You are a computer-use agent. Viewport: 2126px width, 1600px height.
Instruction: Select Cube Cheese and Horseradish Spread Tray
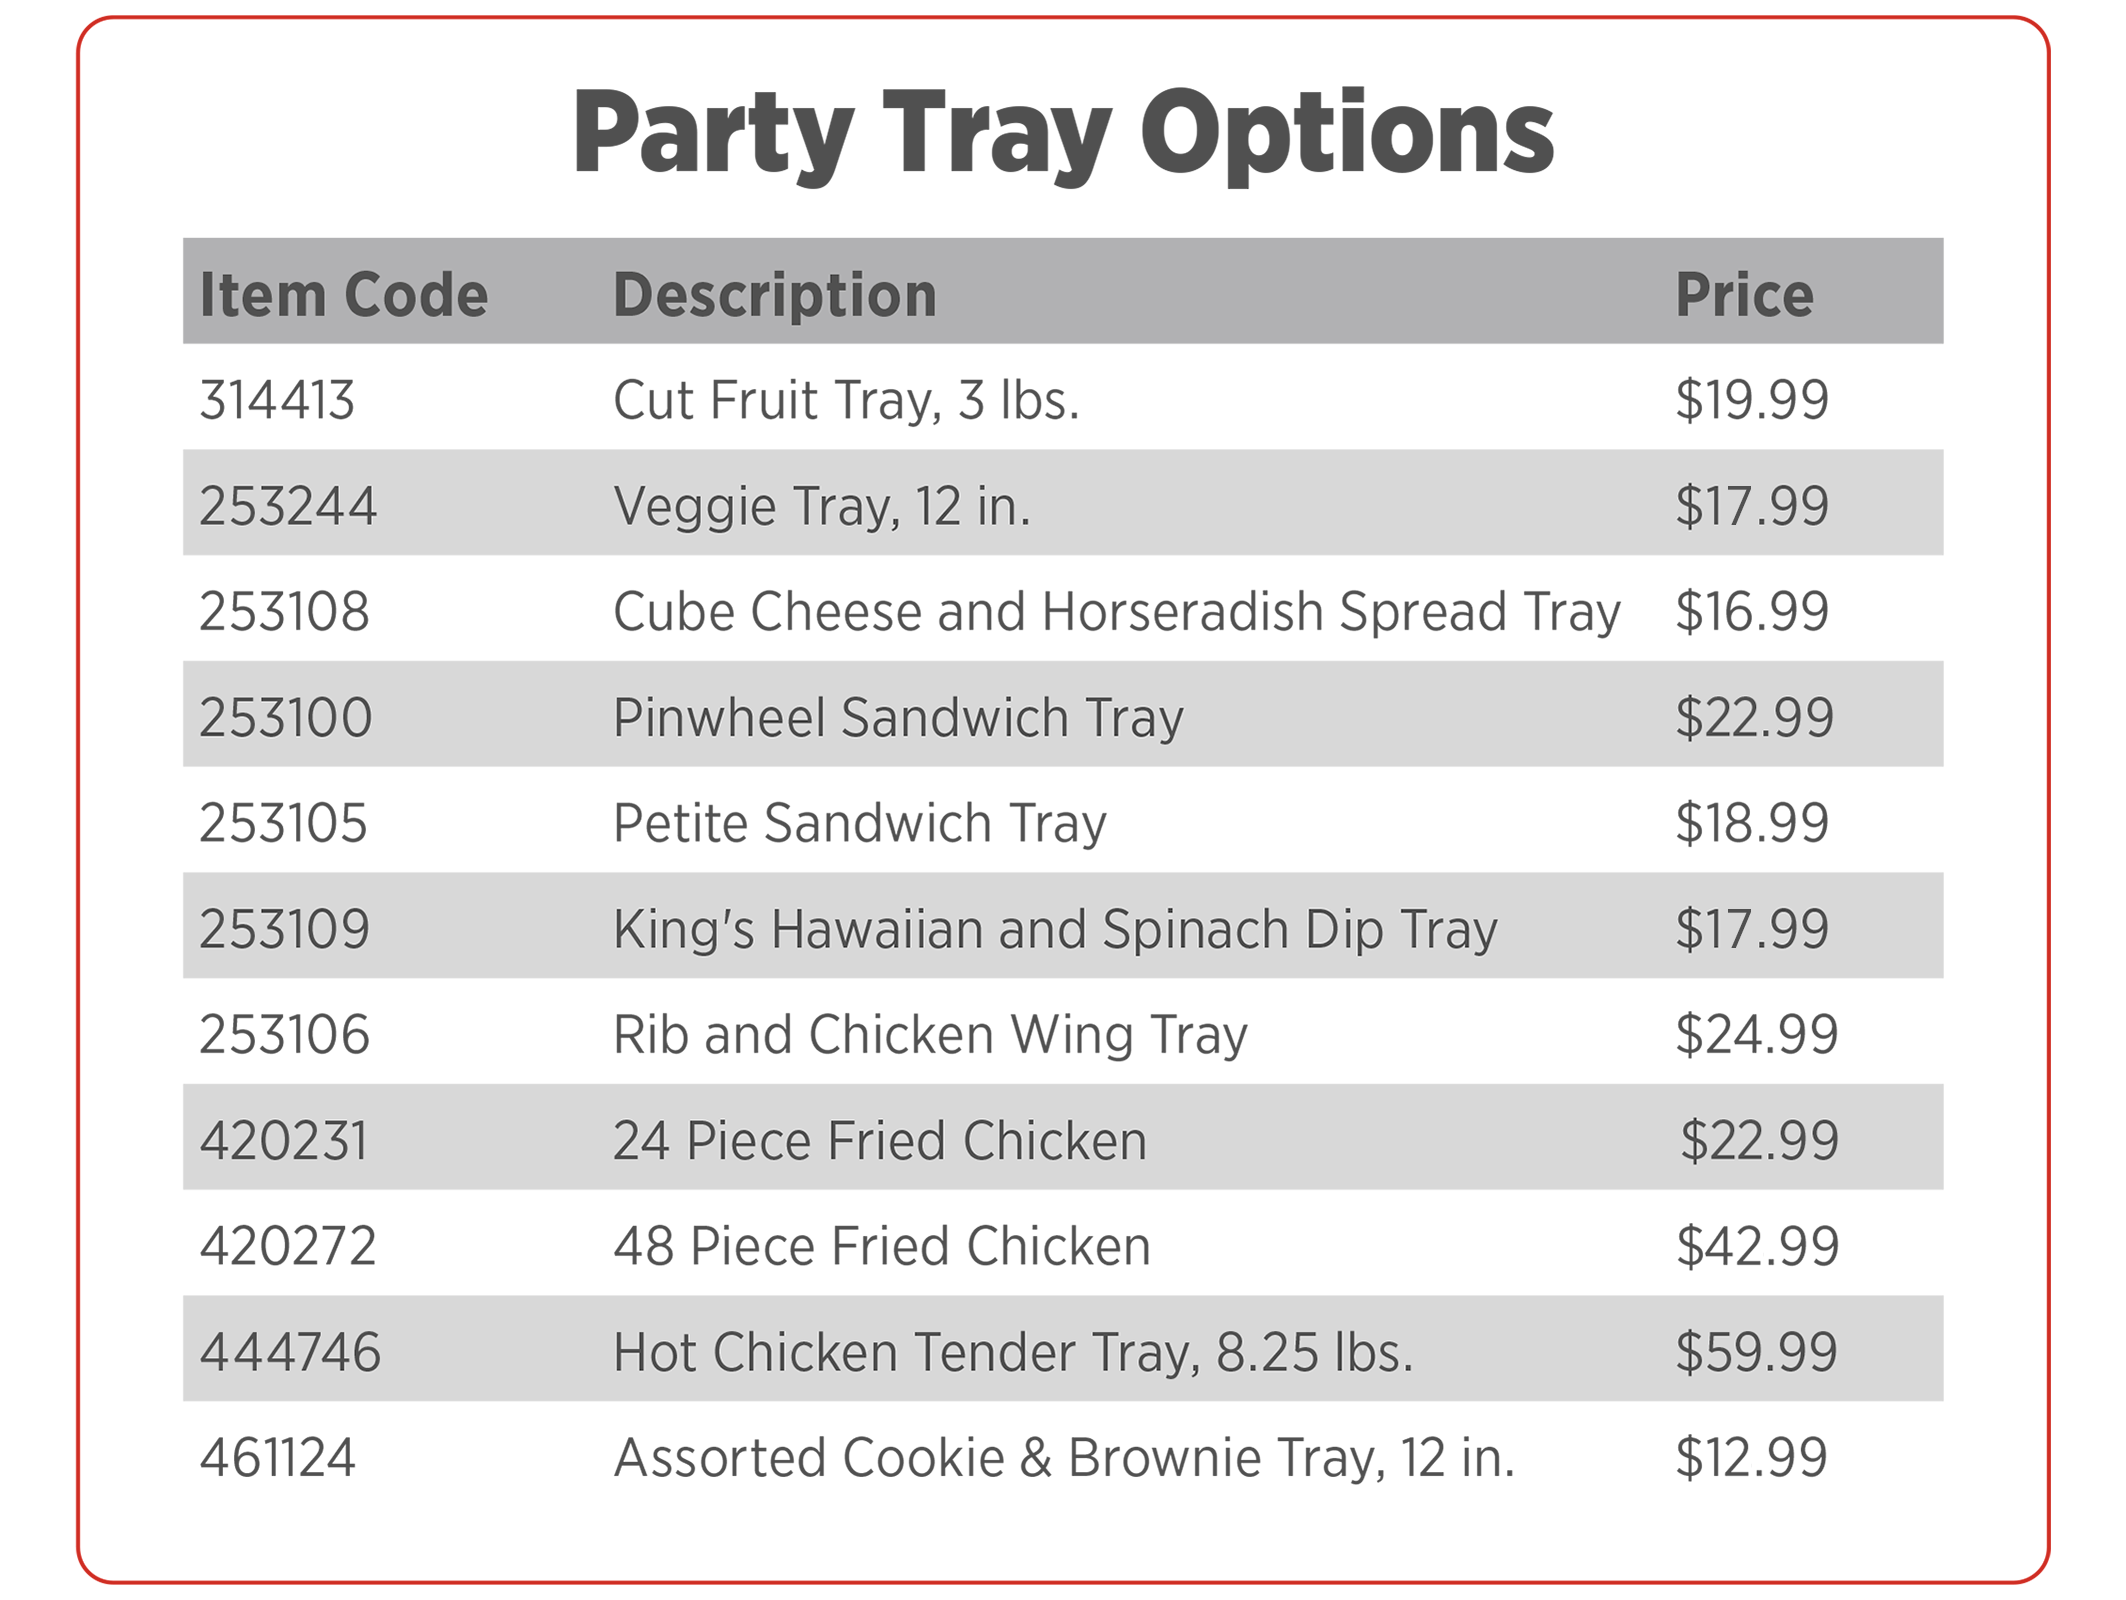pyautogui.click(x=1116, y=611)
